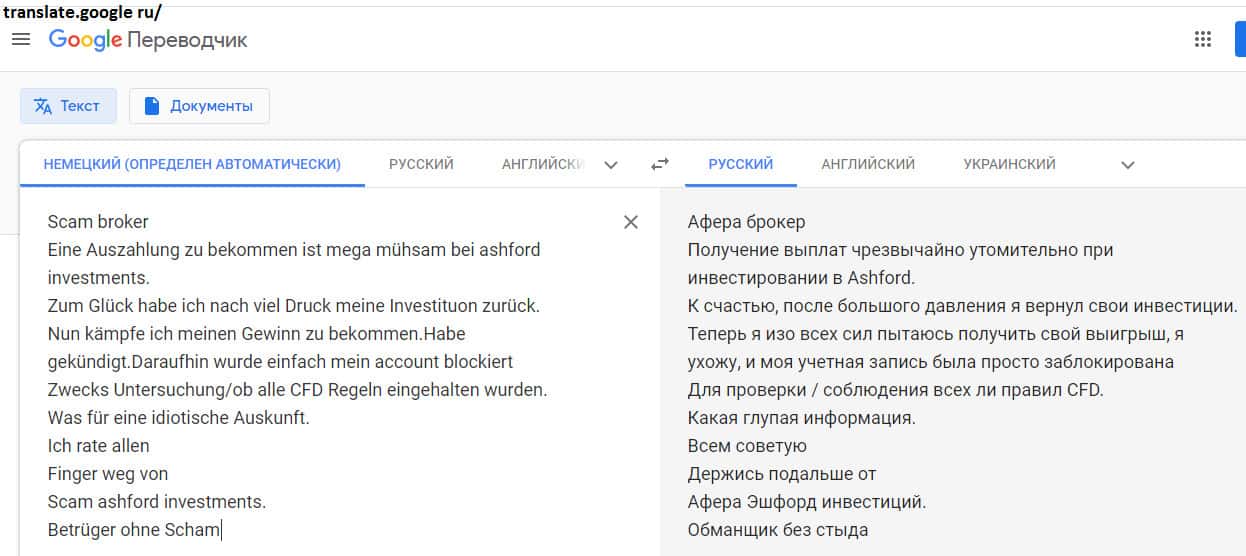Select auto-detected German source tab
Screen dimensions: 1246x556
click(192, 164)
